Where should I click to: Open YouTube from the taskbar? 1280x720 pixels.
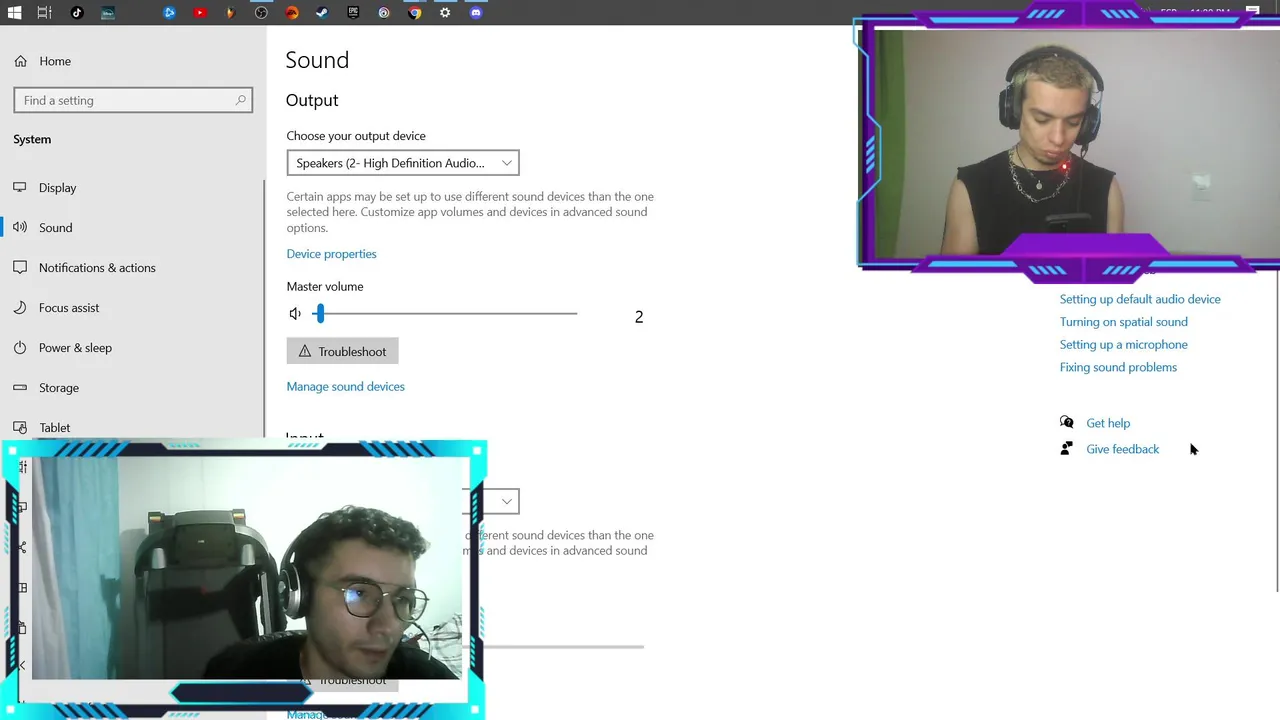(200, 12)
